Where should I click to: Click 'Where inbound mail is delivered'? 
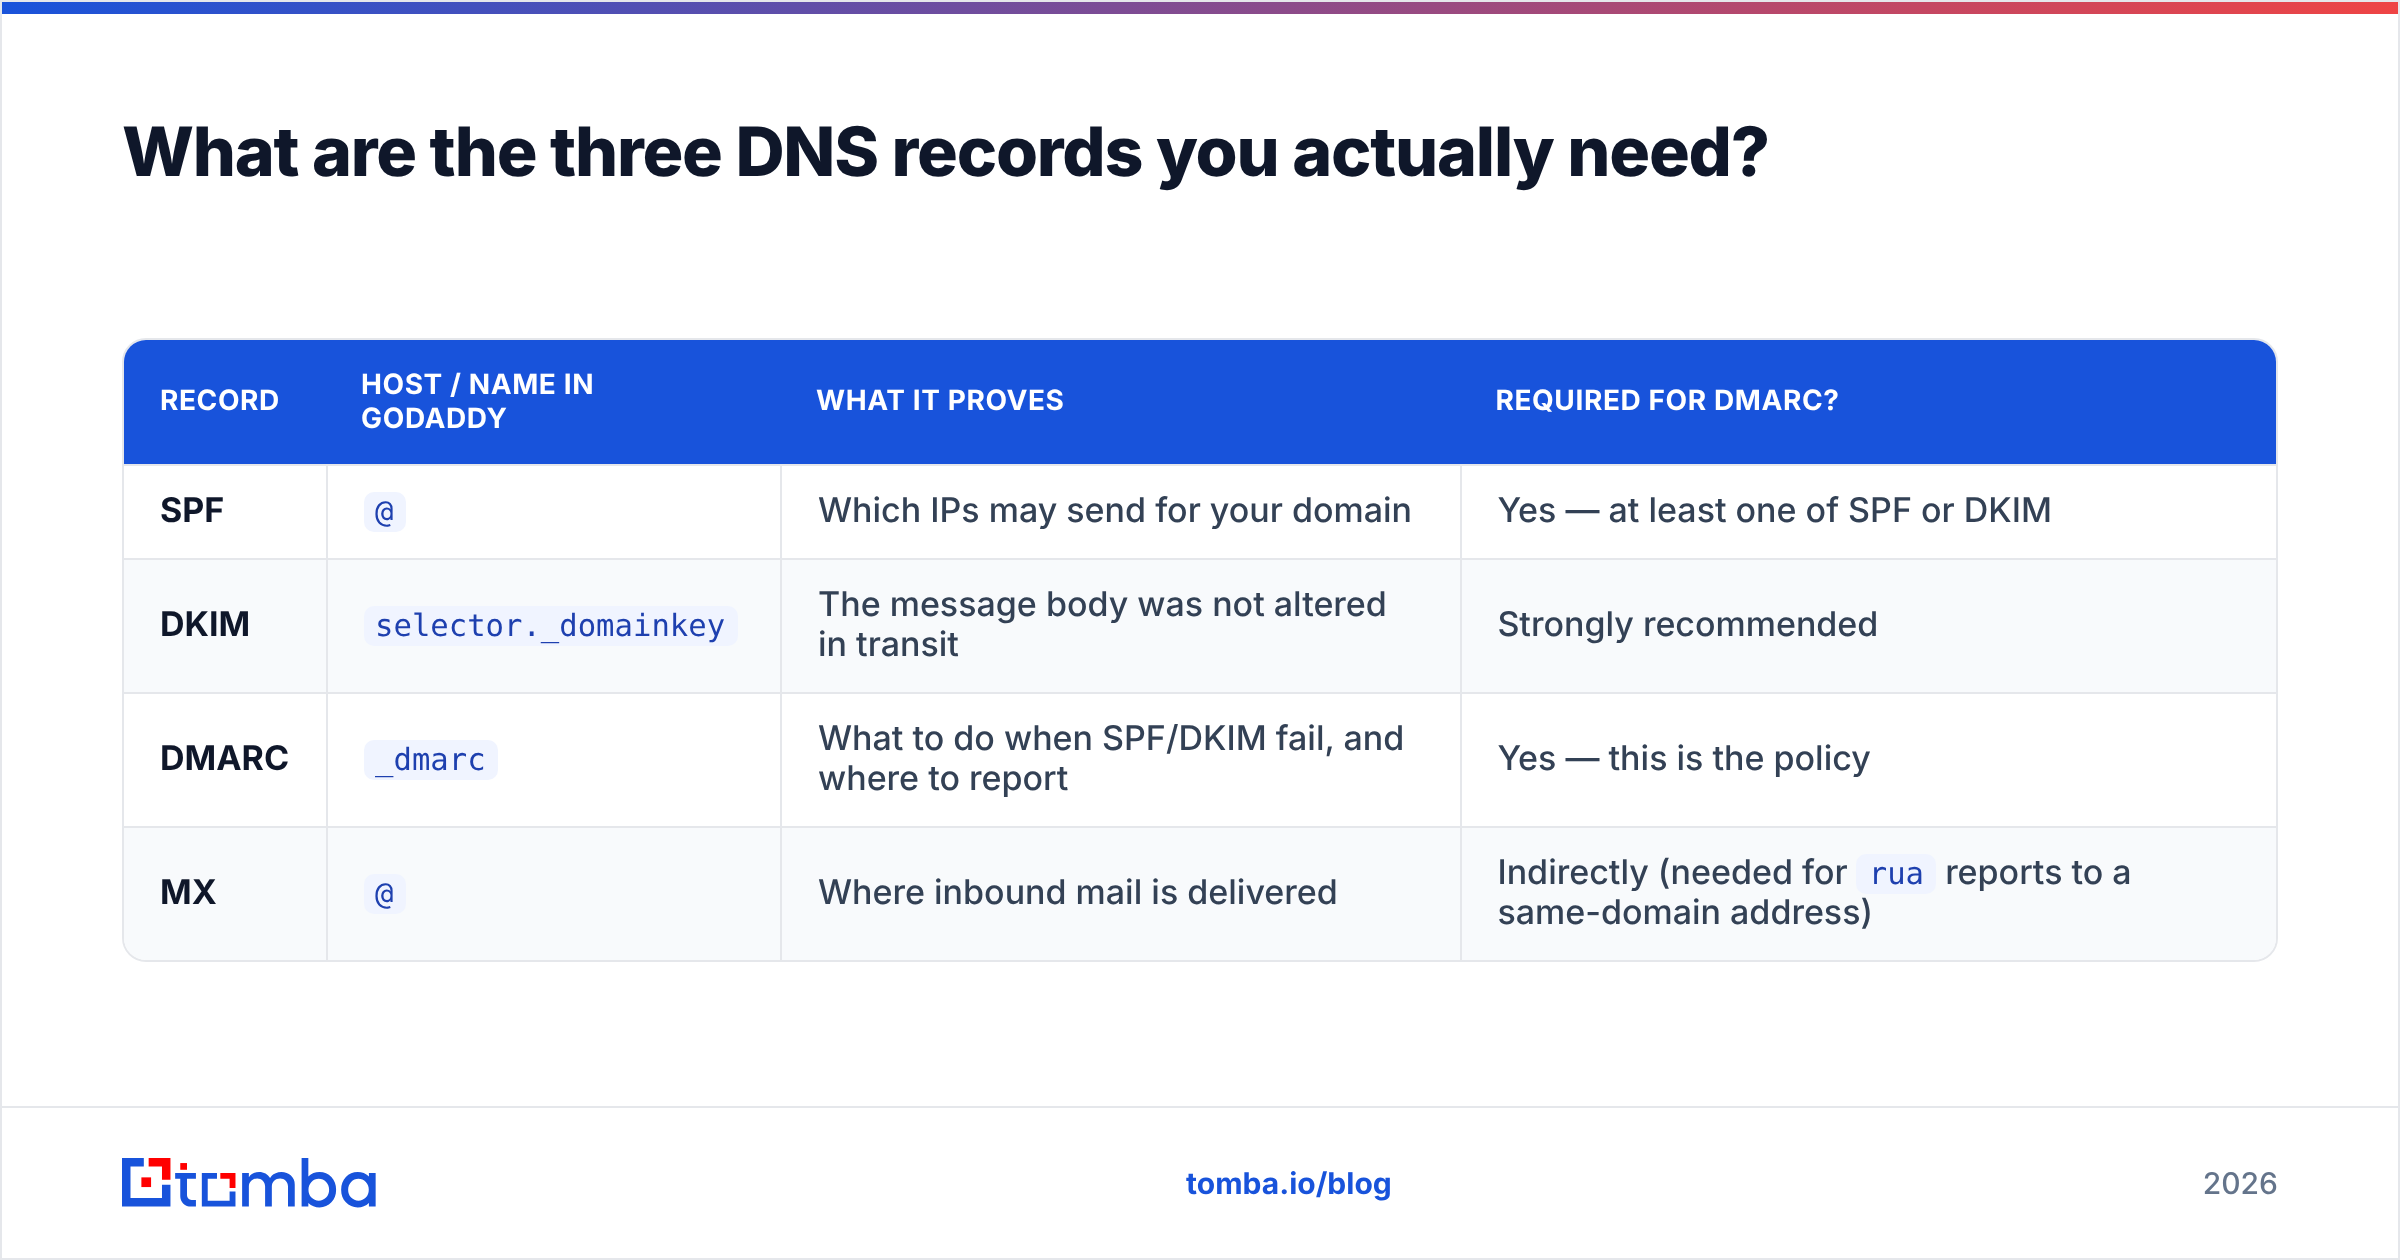(x=1077, y=892)
